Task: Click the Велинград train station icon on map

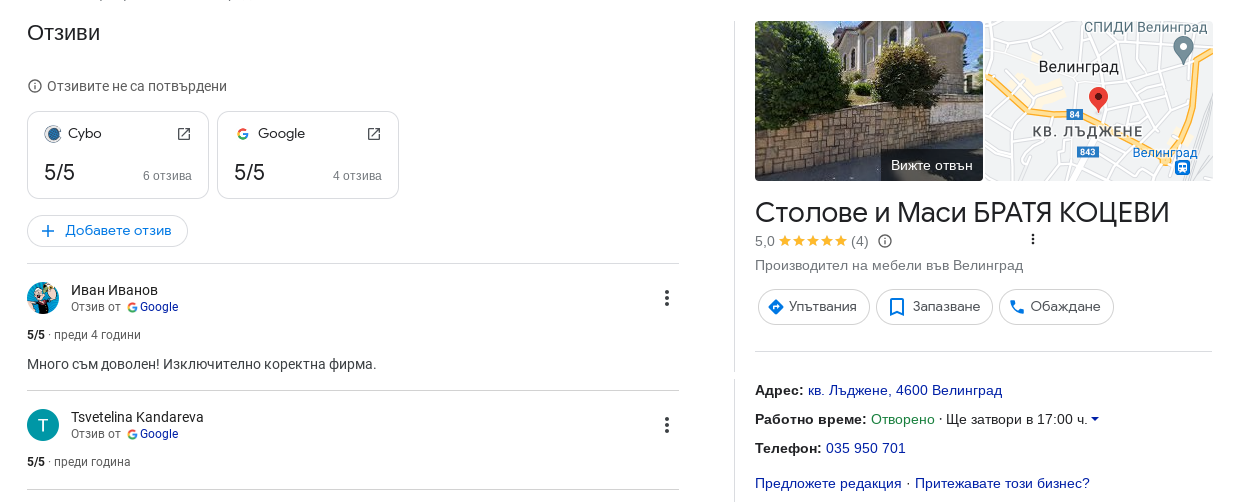Action: click(1183, 168)
